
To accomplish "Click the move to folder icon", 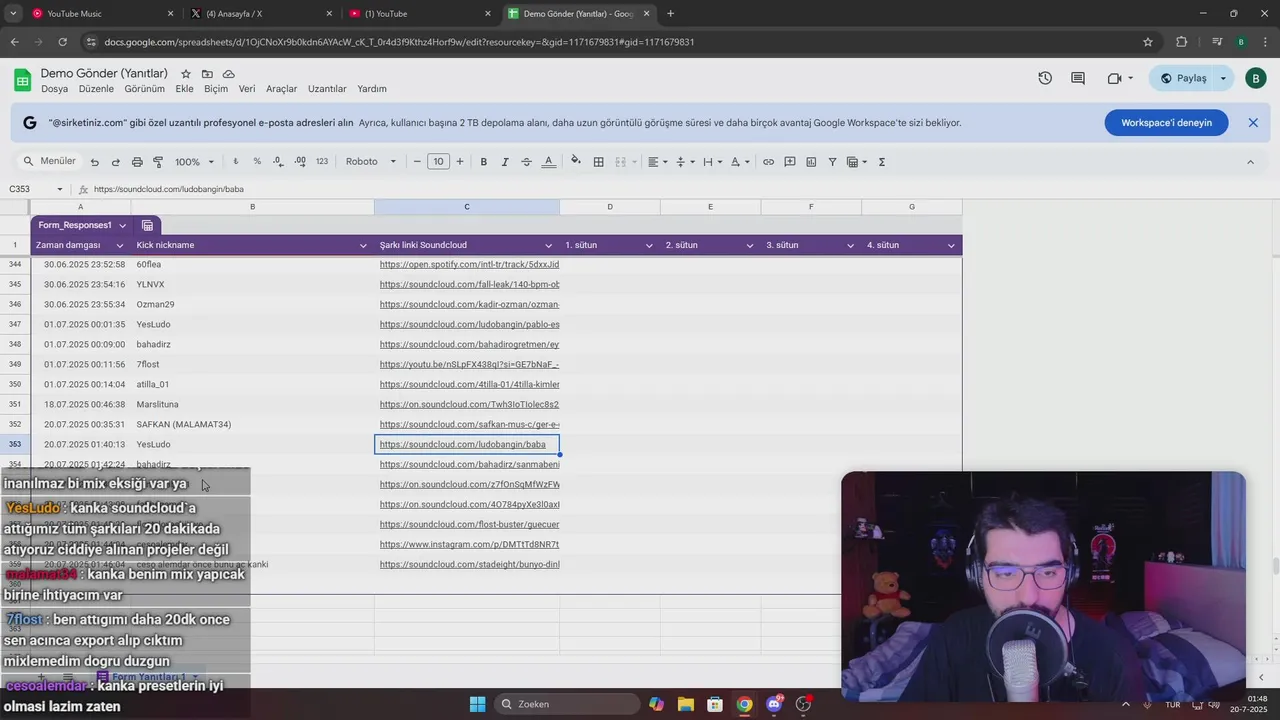I will tap(207, 74).
